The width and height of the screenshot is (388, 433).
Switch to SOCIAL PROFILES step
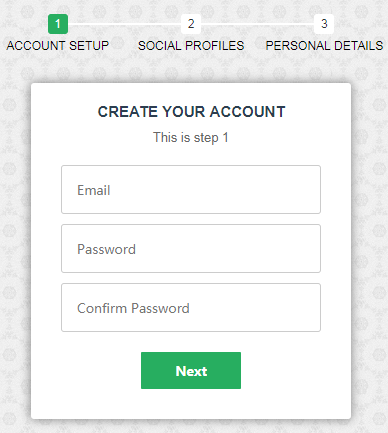[191, 46]
